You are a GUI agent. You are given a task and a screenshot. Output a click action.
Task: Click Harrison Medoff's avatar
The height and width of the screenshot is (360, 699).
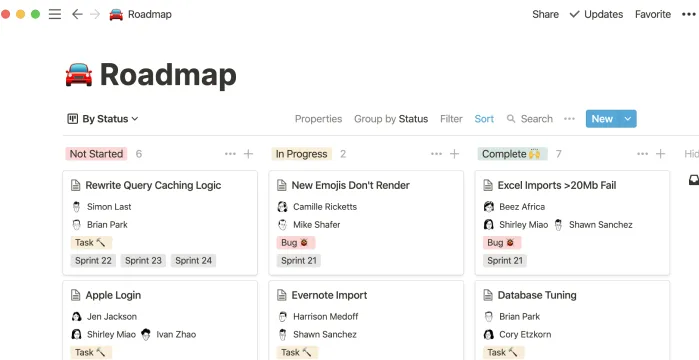pos(282,317)
